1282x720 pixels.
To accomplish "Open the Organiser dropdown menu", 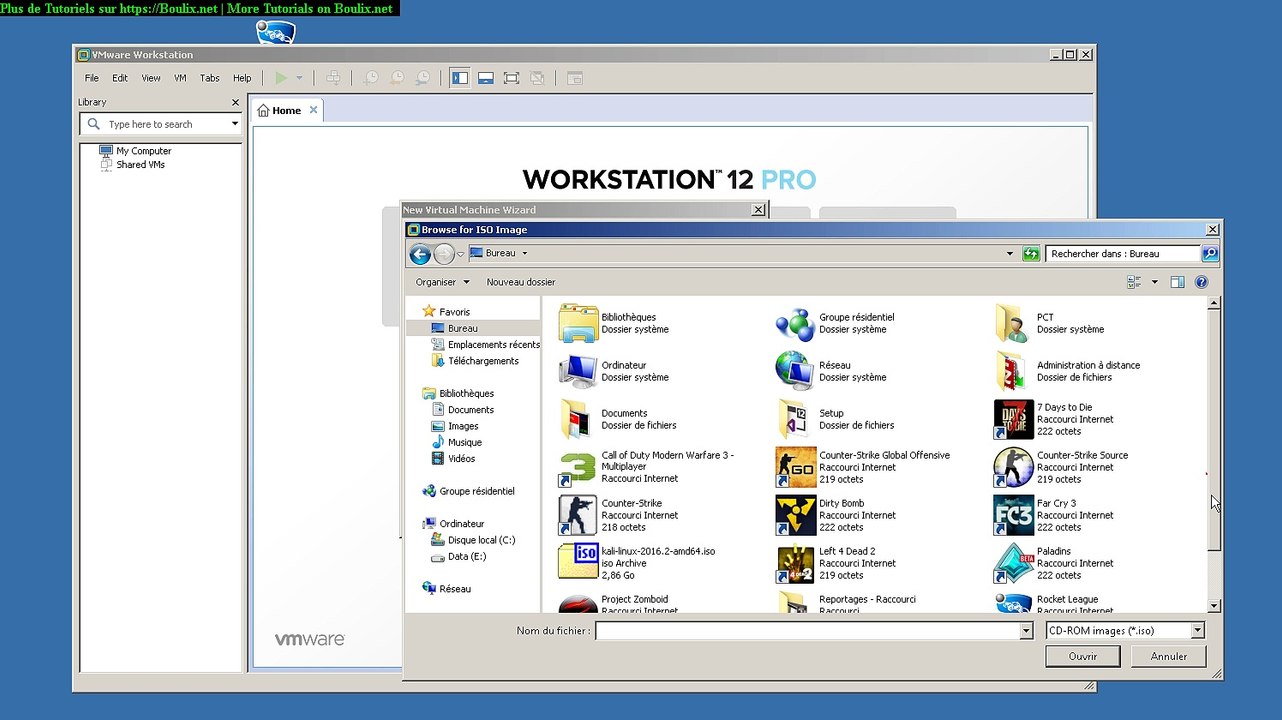I will click(x=443, y=282).
